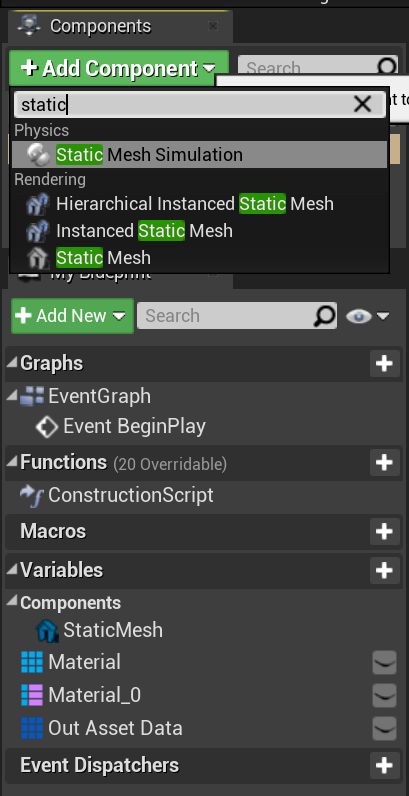Add a new variable with plus button
Viewport: 409px width, 796px height.
[x=384, y=570]
